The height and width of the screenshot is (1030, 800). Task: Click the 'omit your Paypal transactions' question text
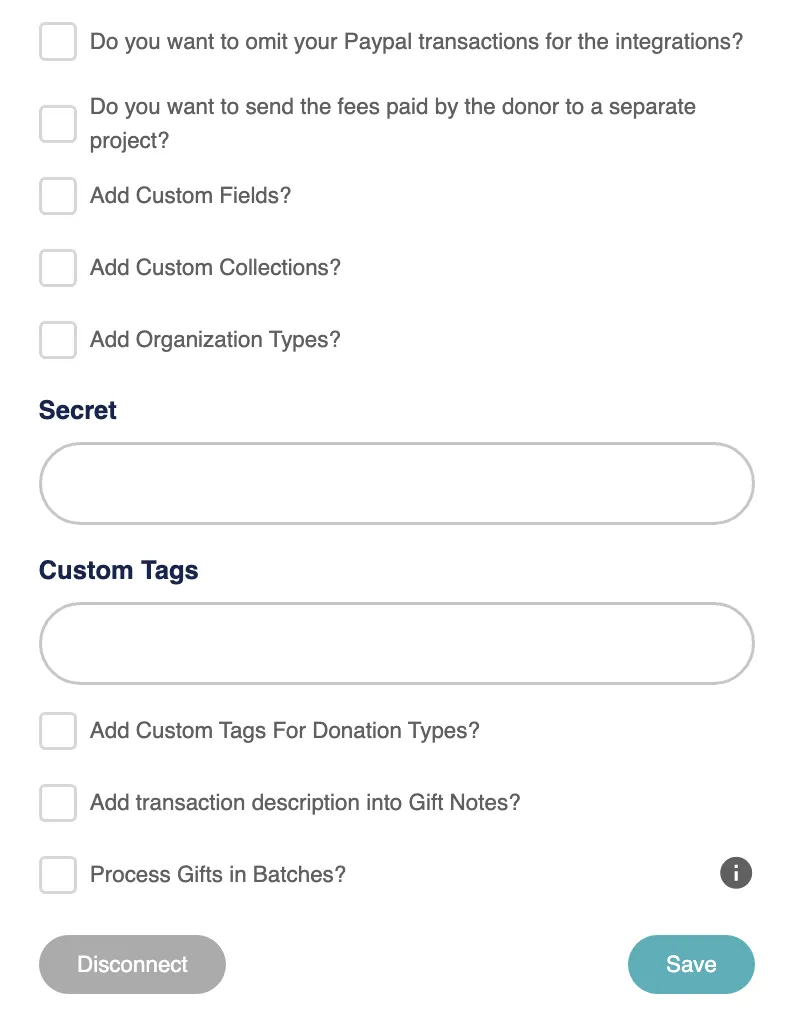[x=416, y=42]
